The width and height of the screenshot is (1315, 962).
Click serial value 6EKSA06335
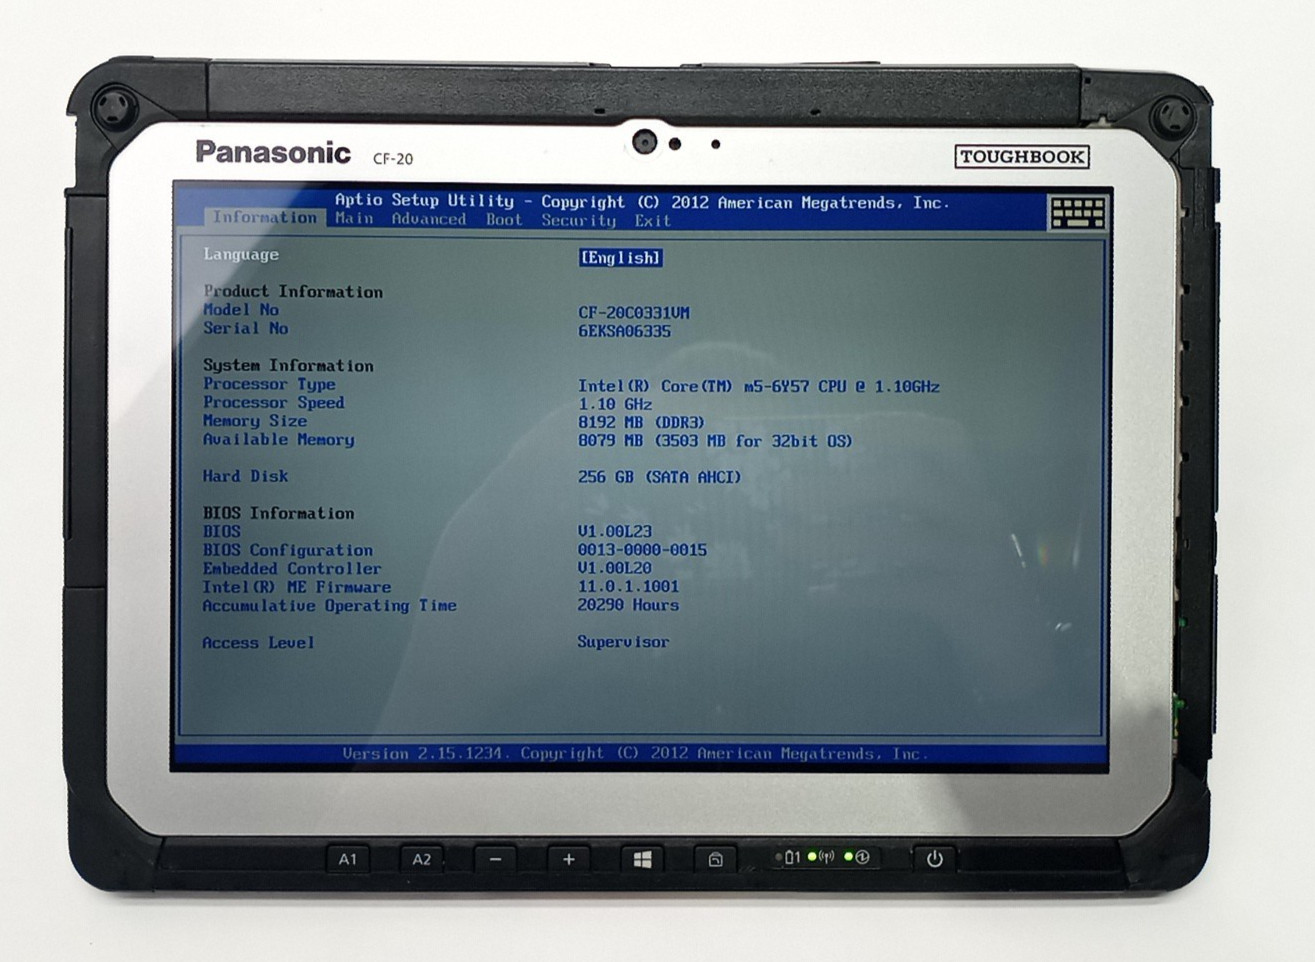click(x=624, y=331)
